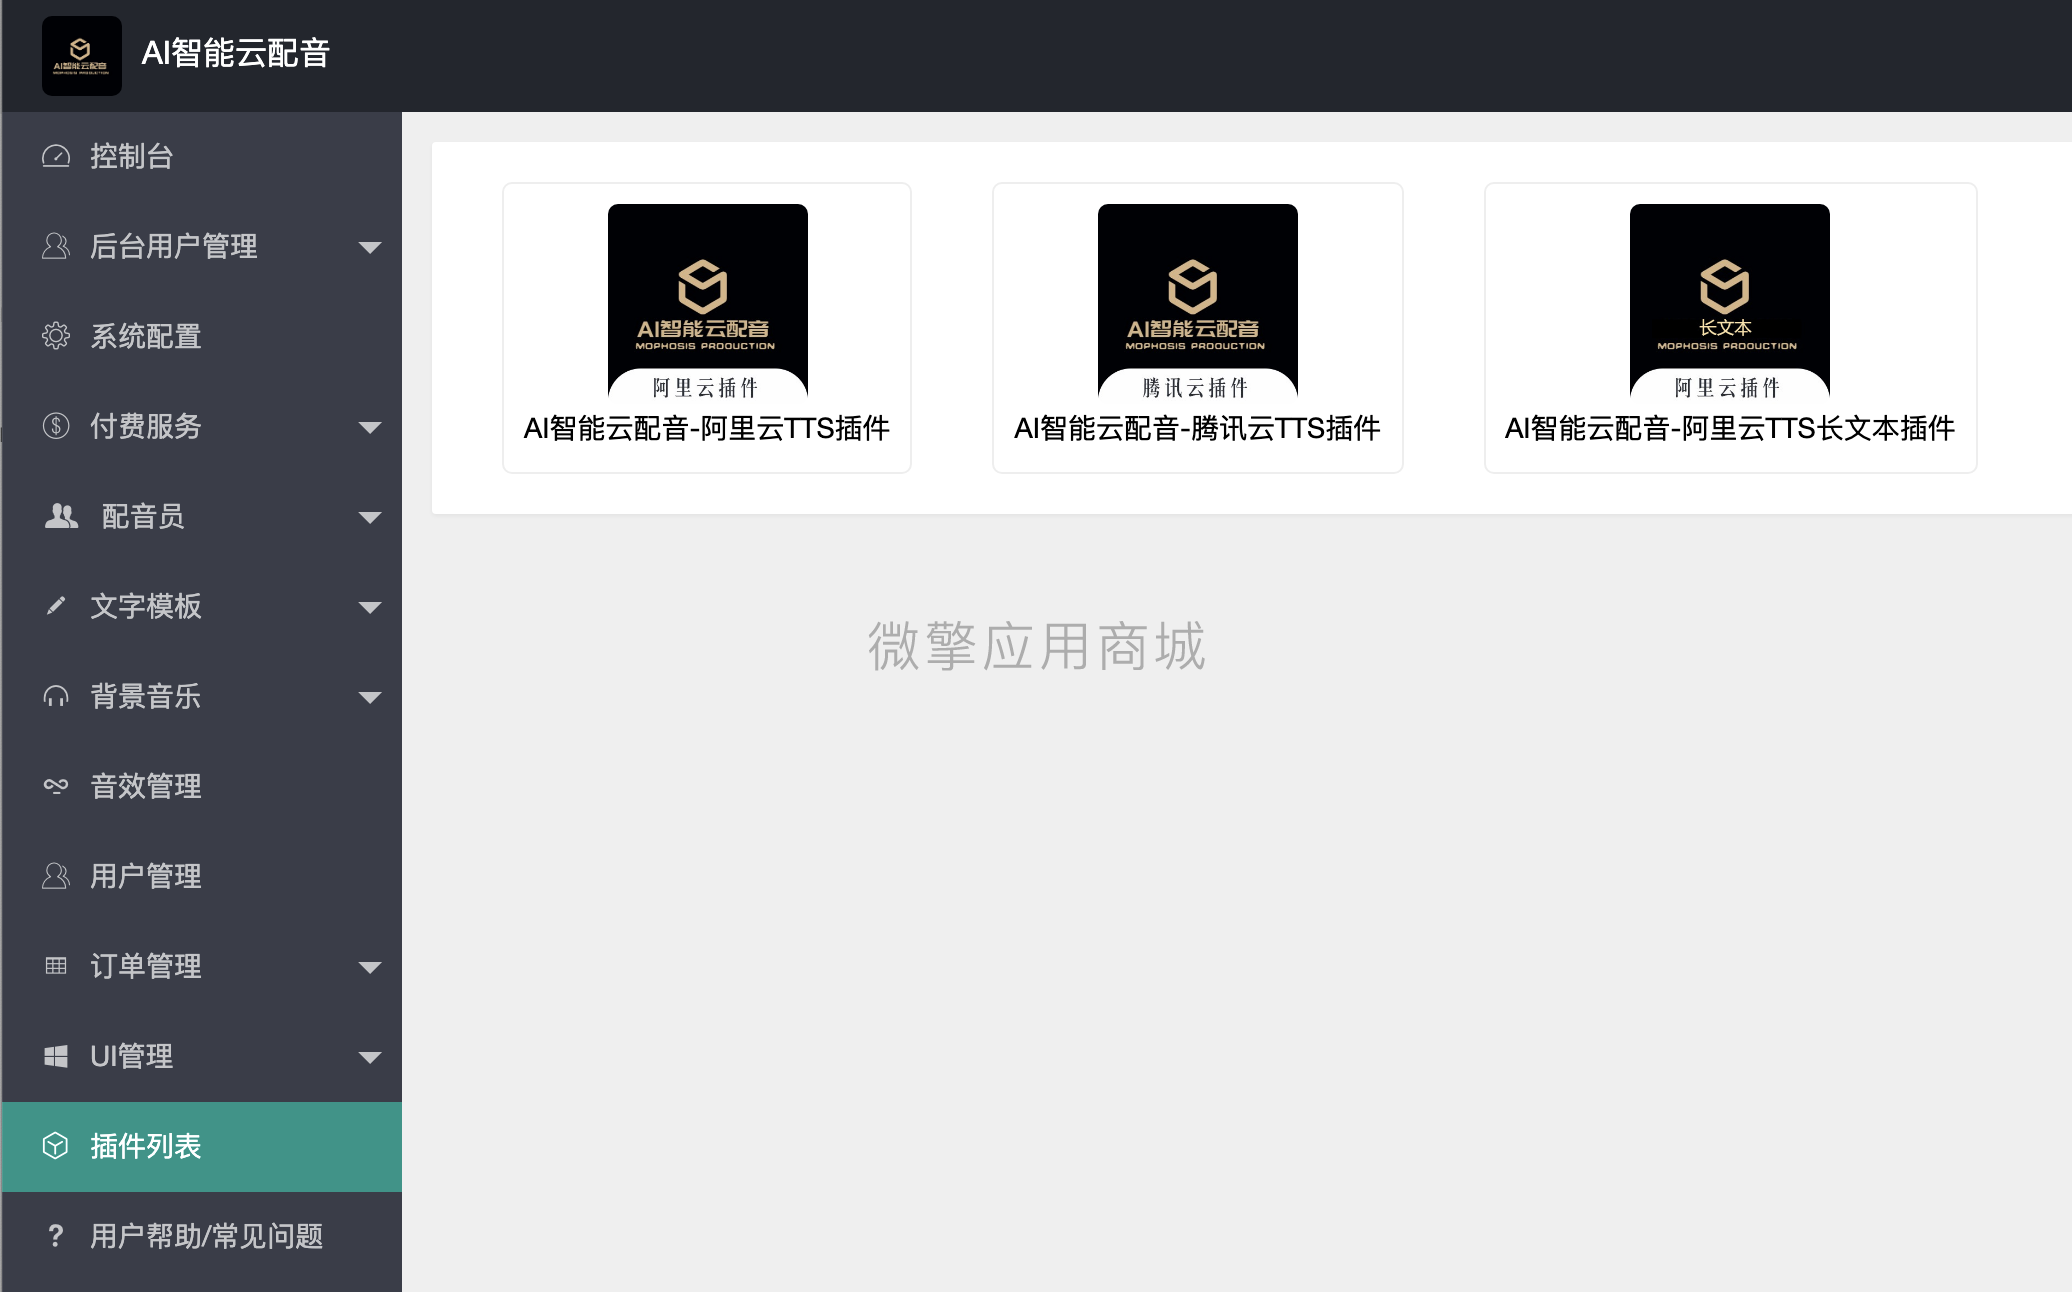Click the 付费服务 dollar coin icon
Image resolution: width=2072 pixels, height=1292 pixels.
56,426
